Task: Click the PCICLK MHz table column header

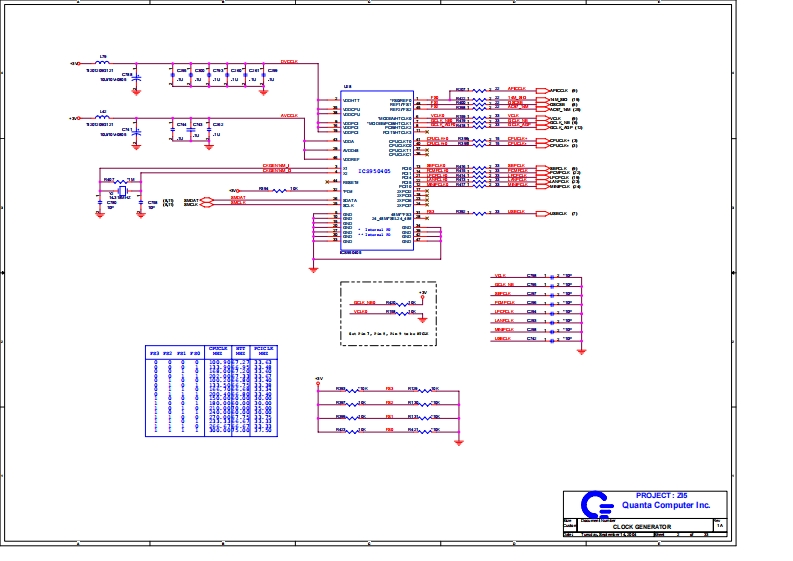Action: point(263,352)
